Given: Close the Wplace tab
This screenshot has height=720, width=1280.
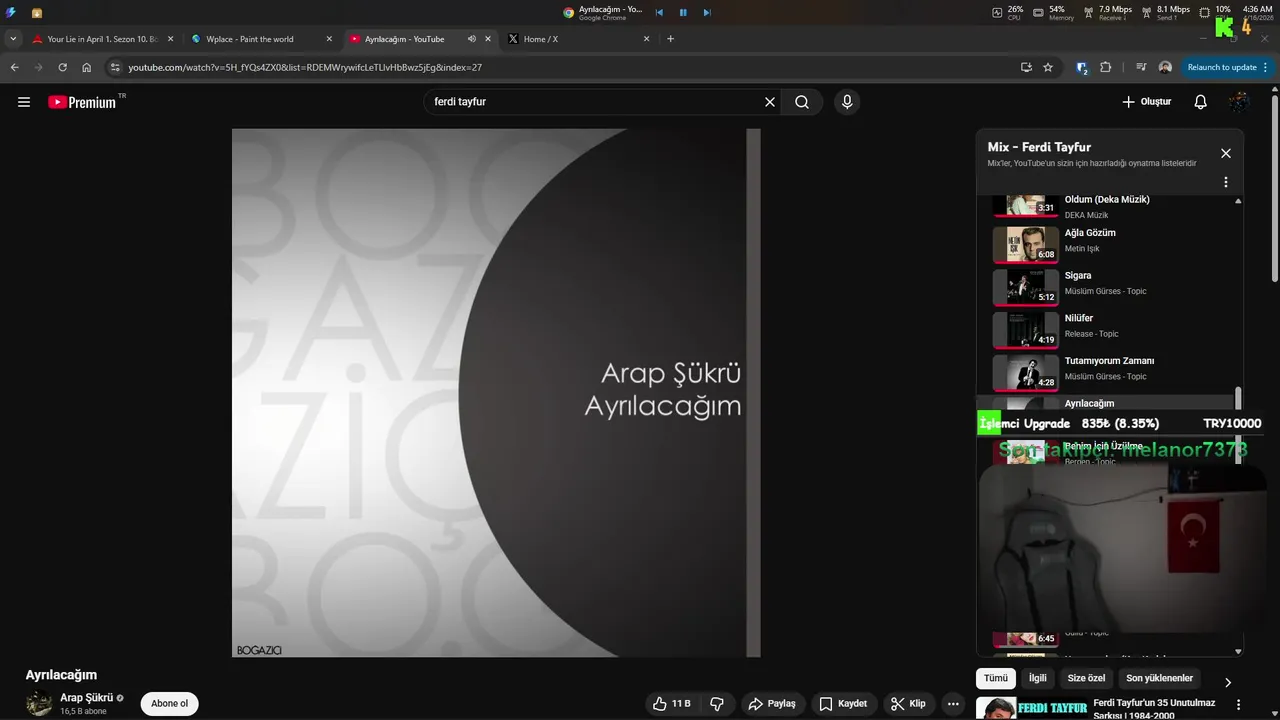Looking at the screenshot, I should 329,39.
